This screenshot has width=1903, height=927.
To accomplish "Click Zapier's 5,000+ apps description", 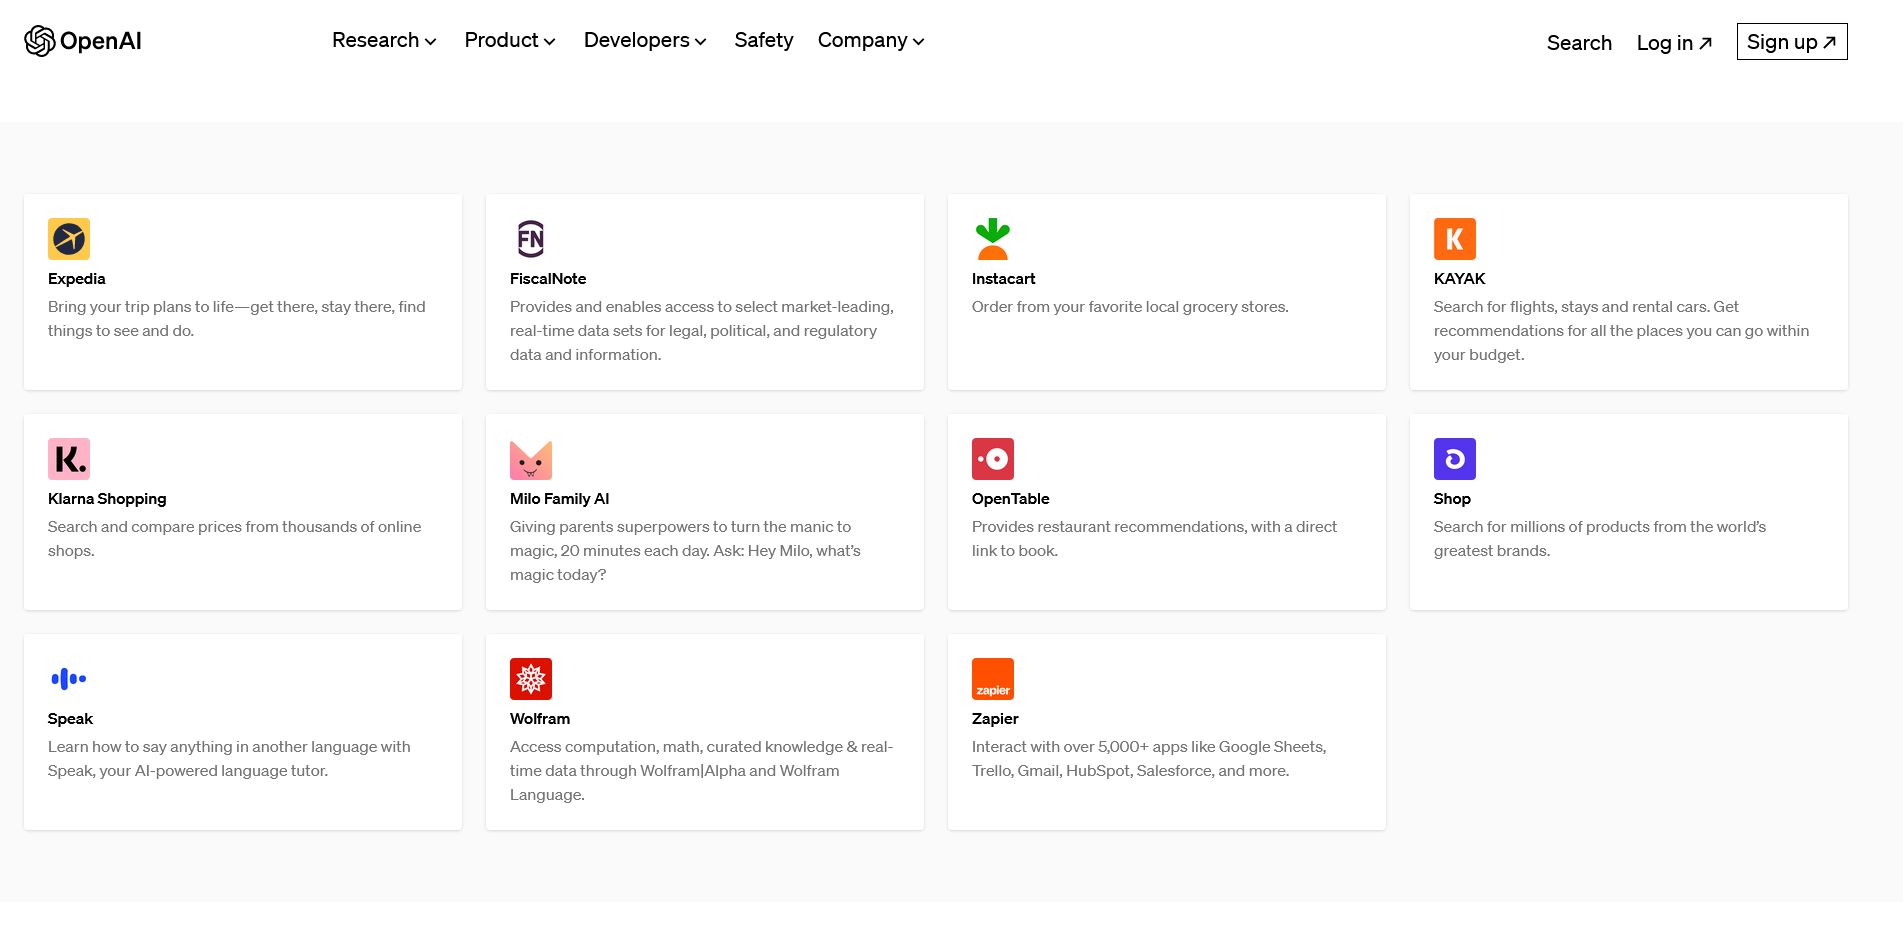I will (1149, 759).
